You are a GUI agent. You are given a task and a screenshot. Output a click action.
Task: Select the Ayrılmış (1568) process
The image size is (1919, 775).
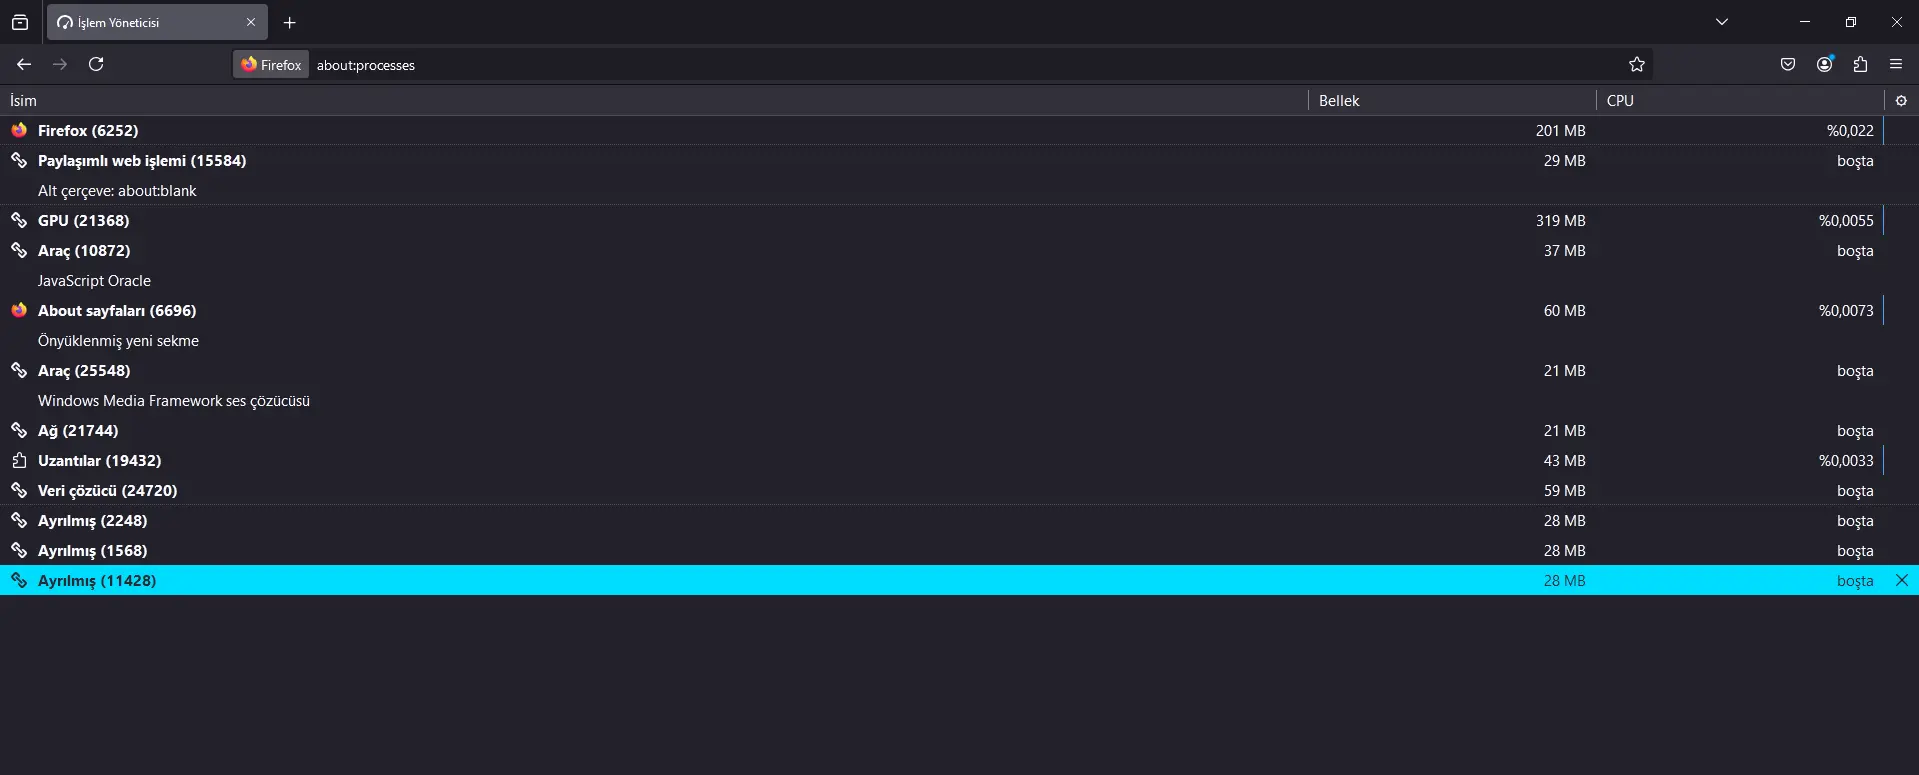point(959,550)
